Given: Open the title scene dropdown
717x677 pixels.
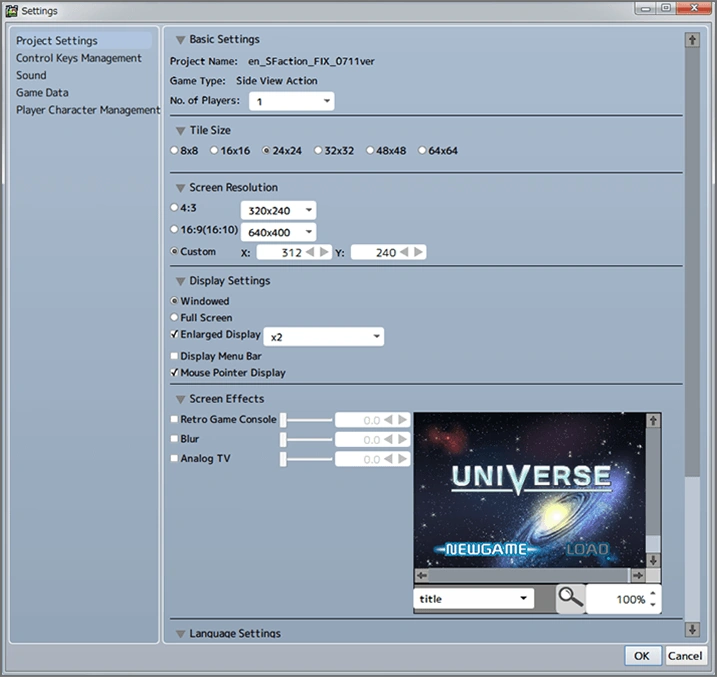Looking at the screenshot, I should coord(474,598).
